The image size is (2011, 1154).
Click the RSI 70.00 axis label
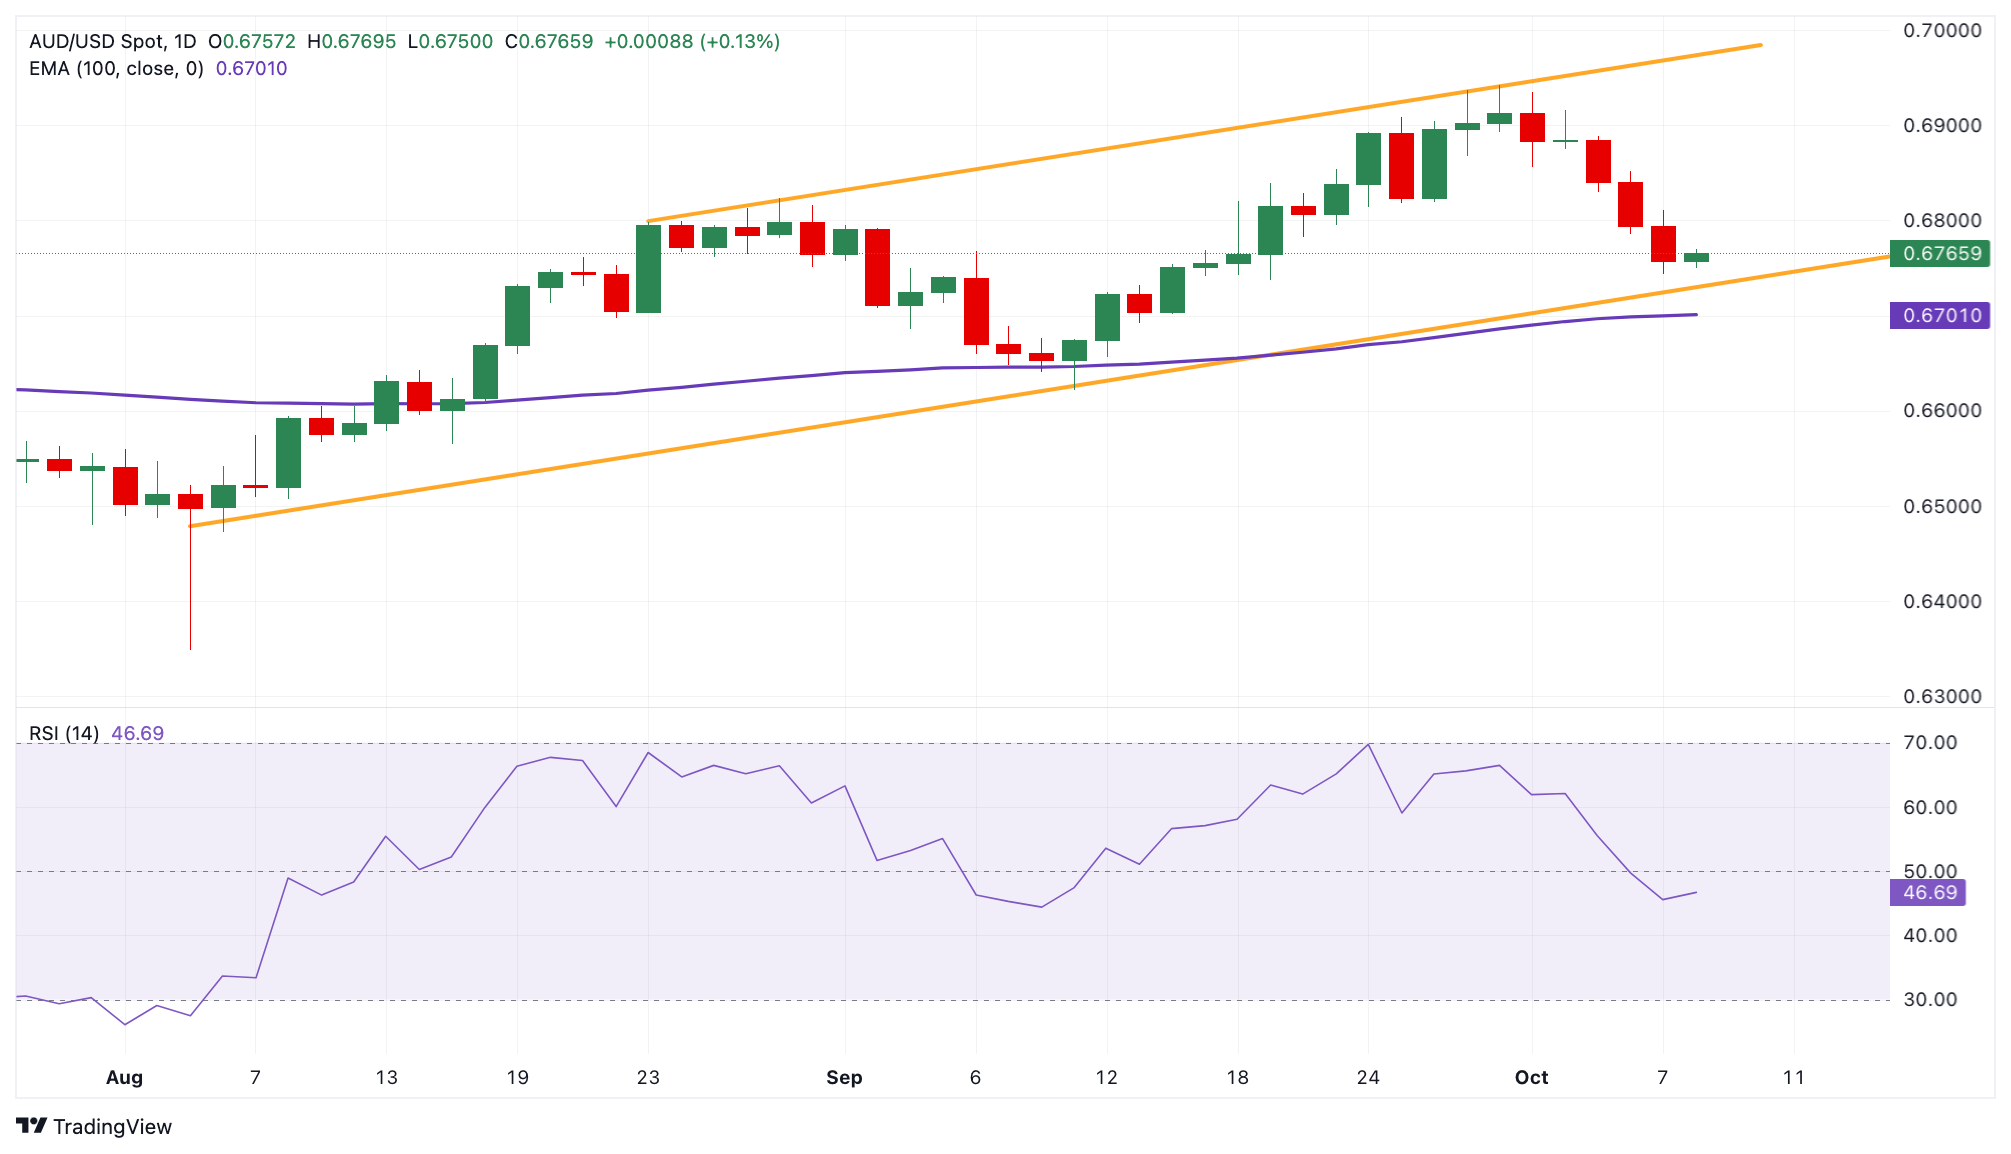pos(1930,743)
